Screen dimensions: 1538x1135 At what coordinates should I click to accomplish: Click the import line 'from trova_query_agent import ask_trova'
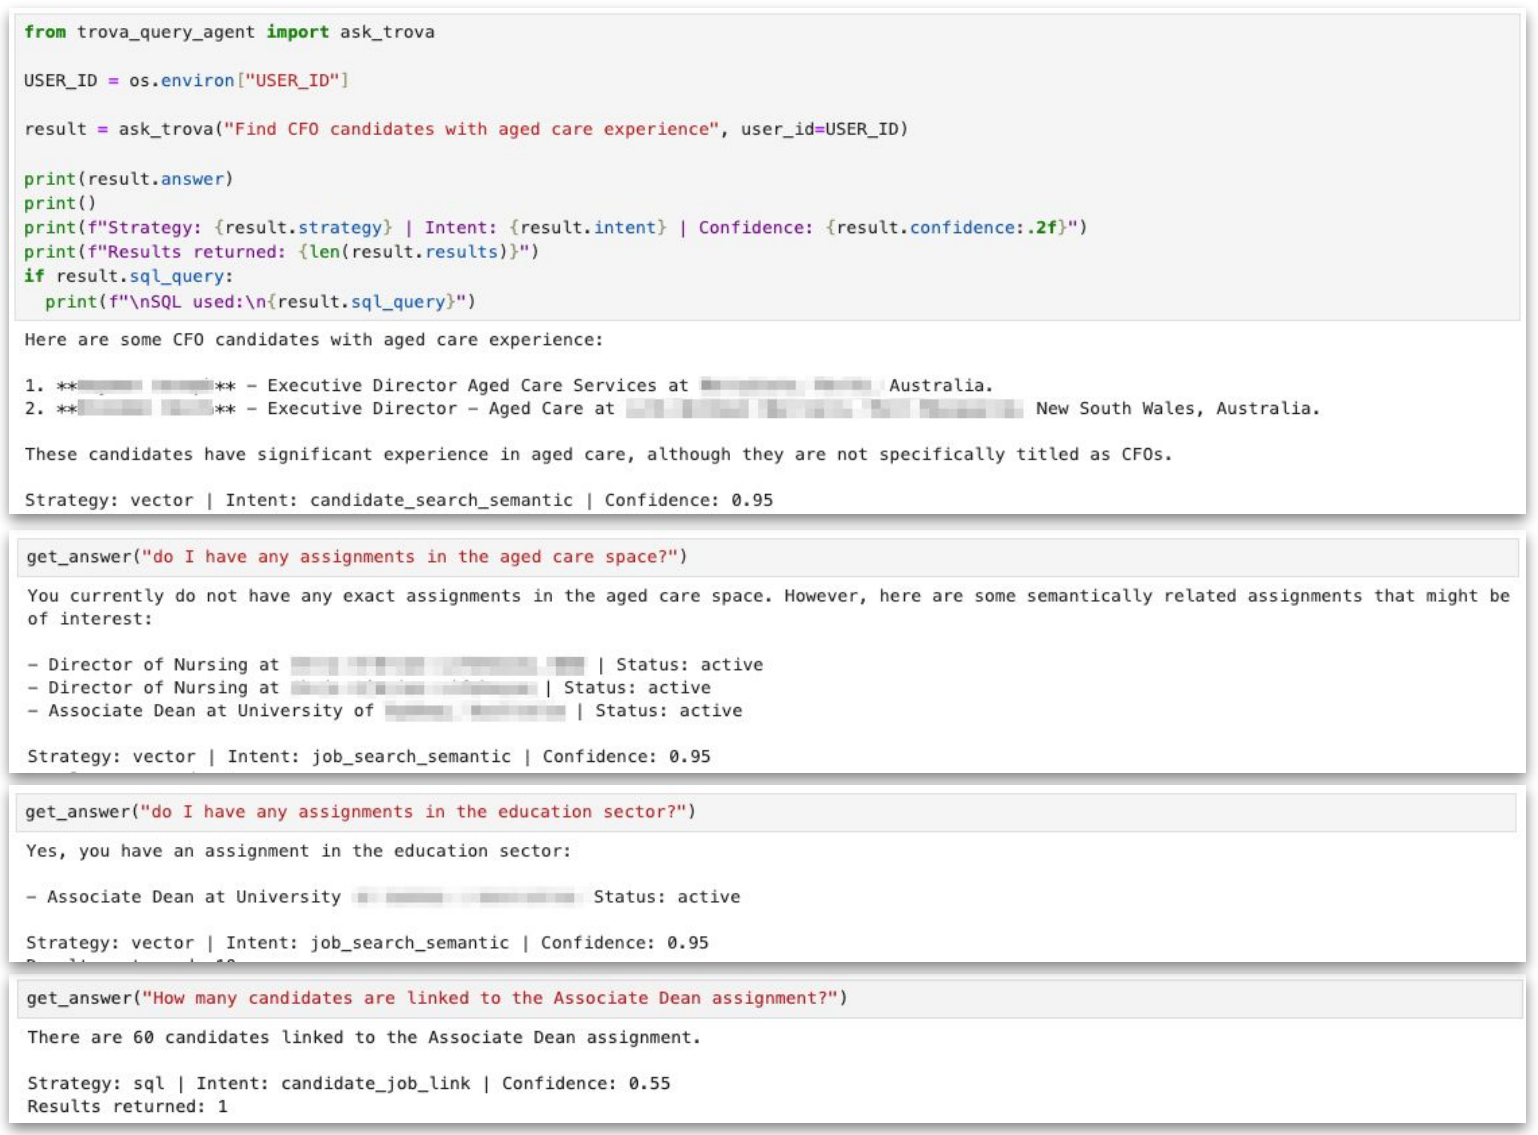point(229,32)
